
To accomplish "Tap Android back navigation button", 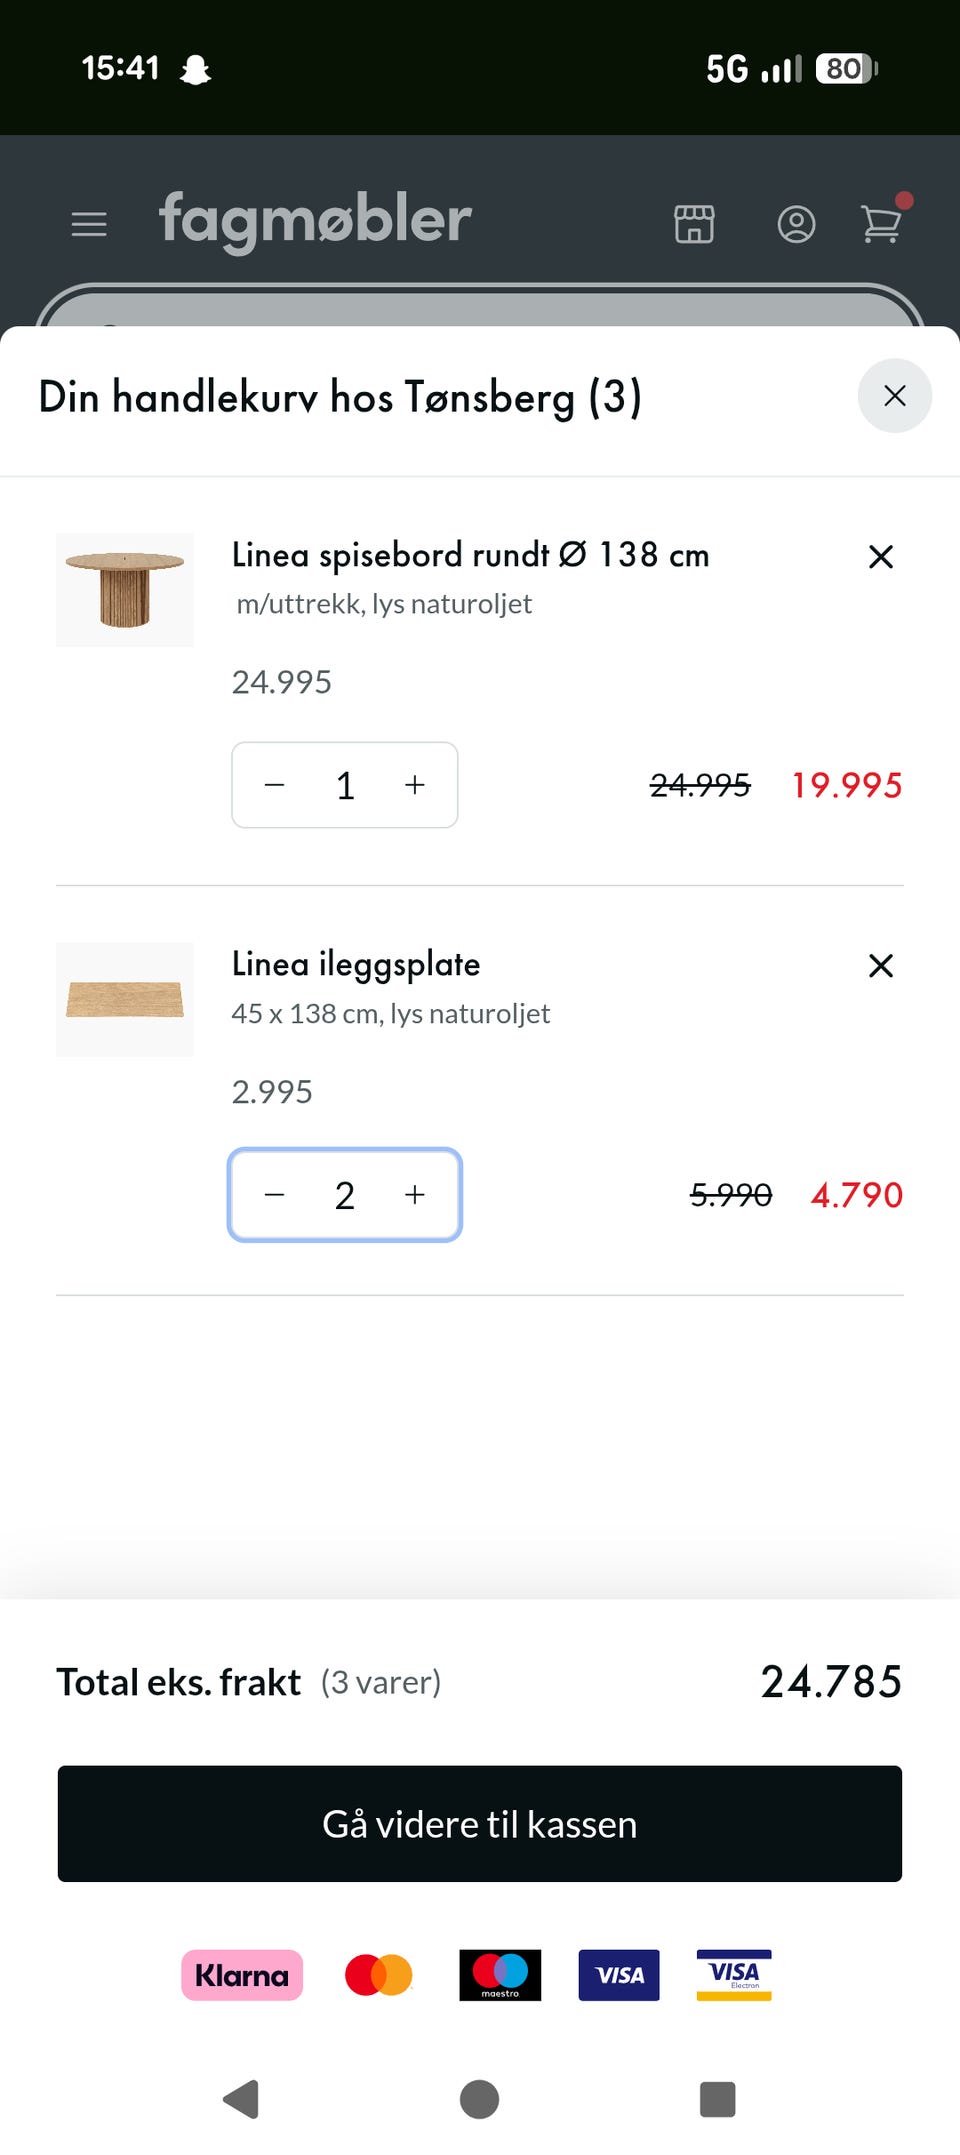I will tap(241, 2099).
